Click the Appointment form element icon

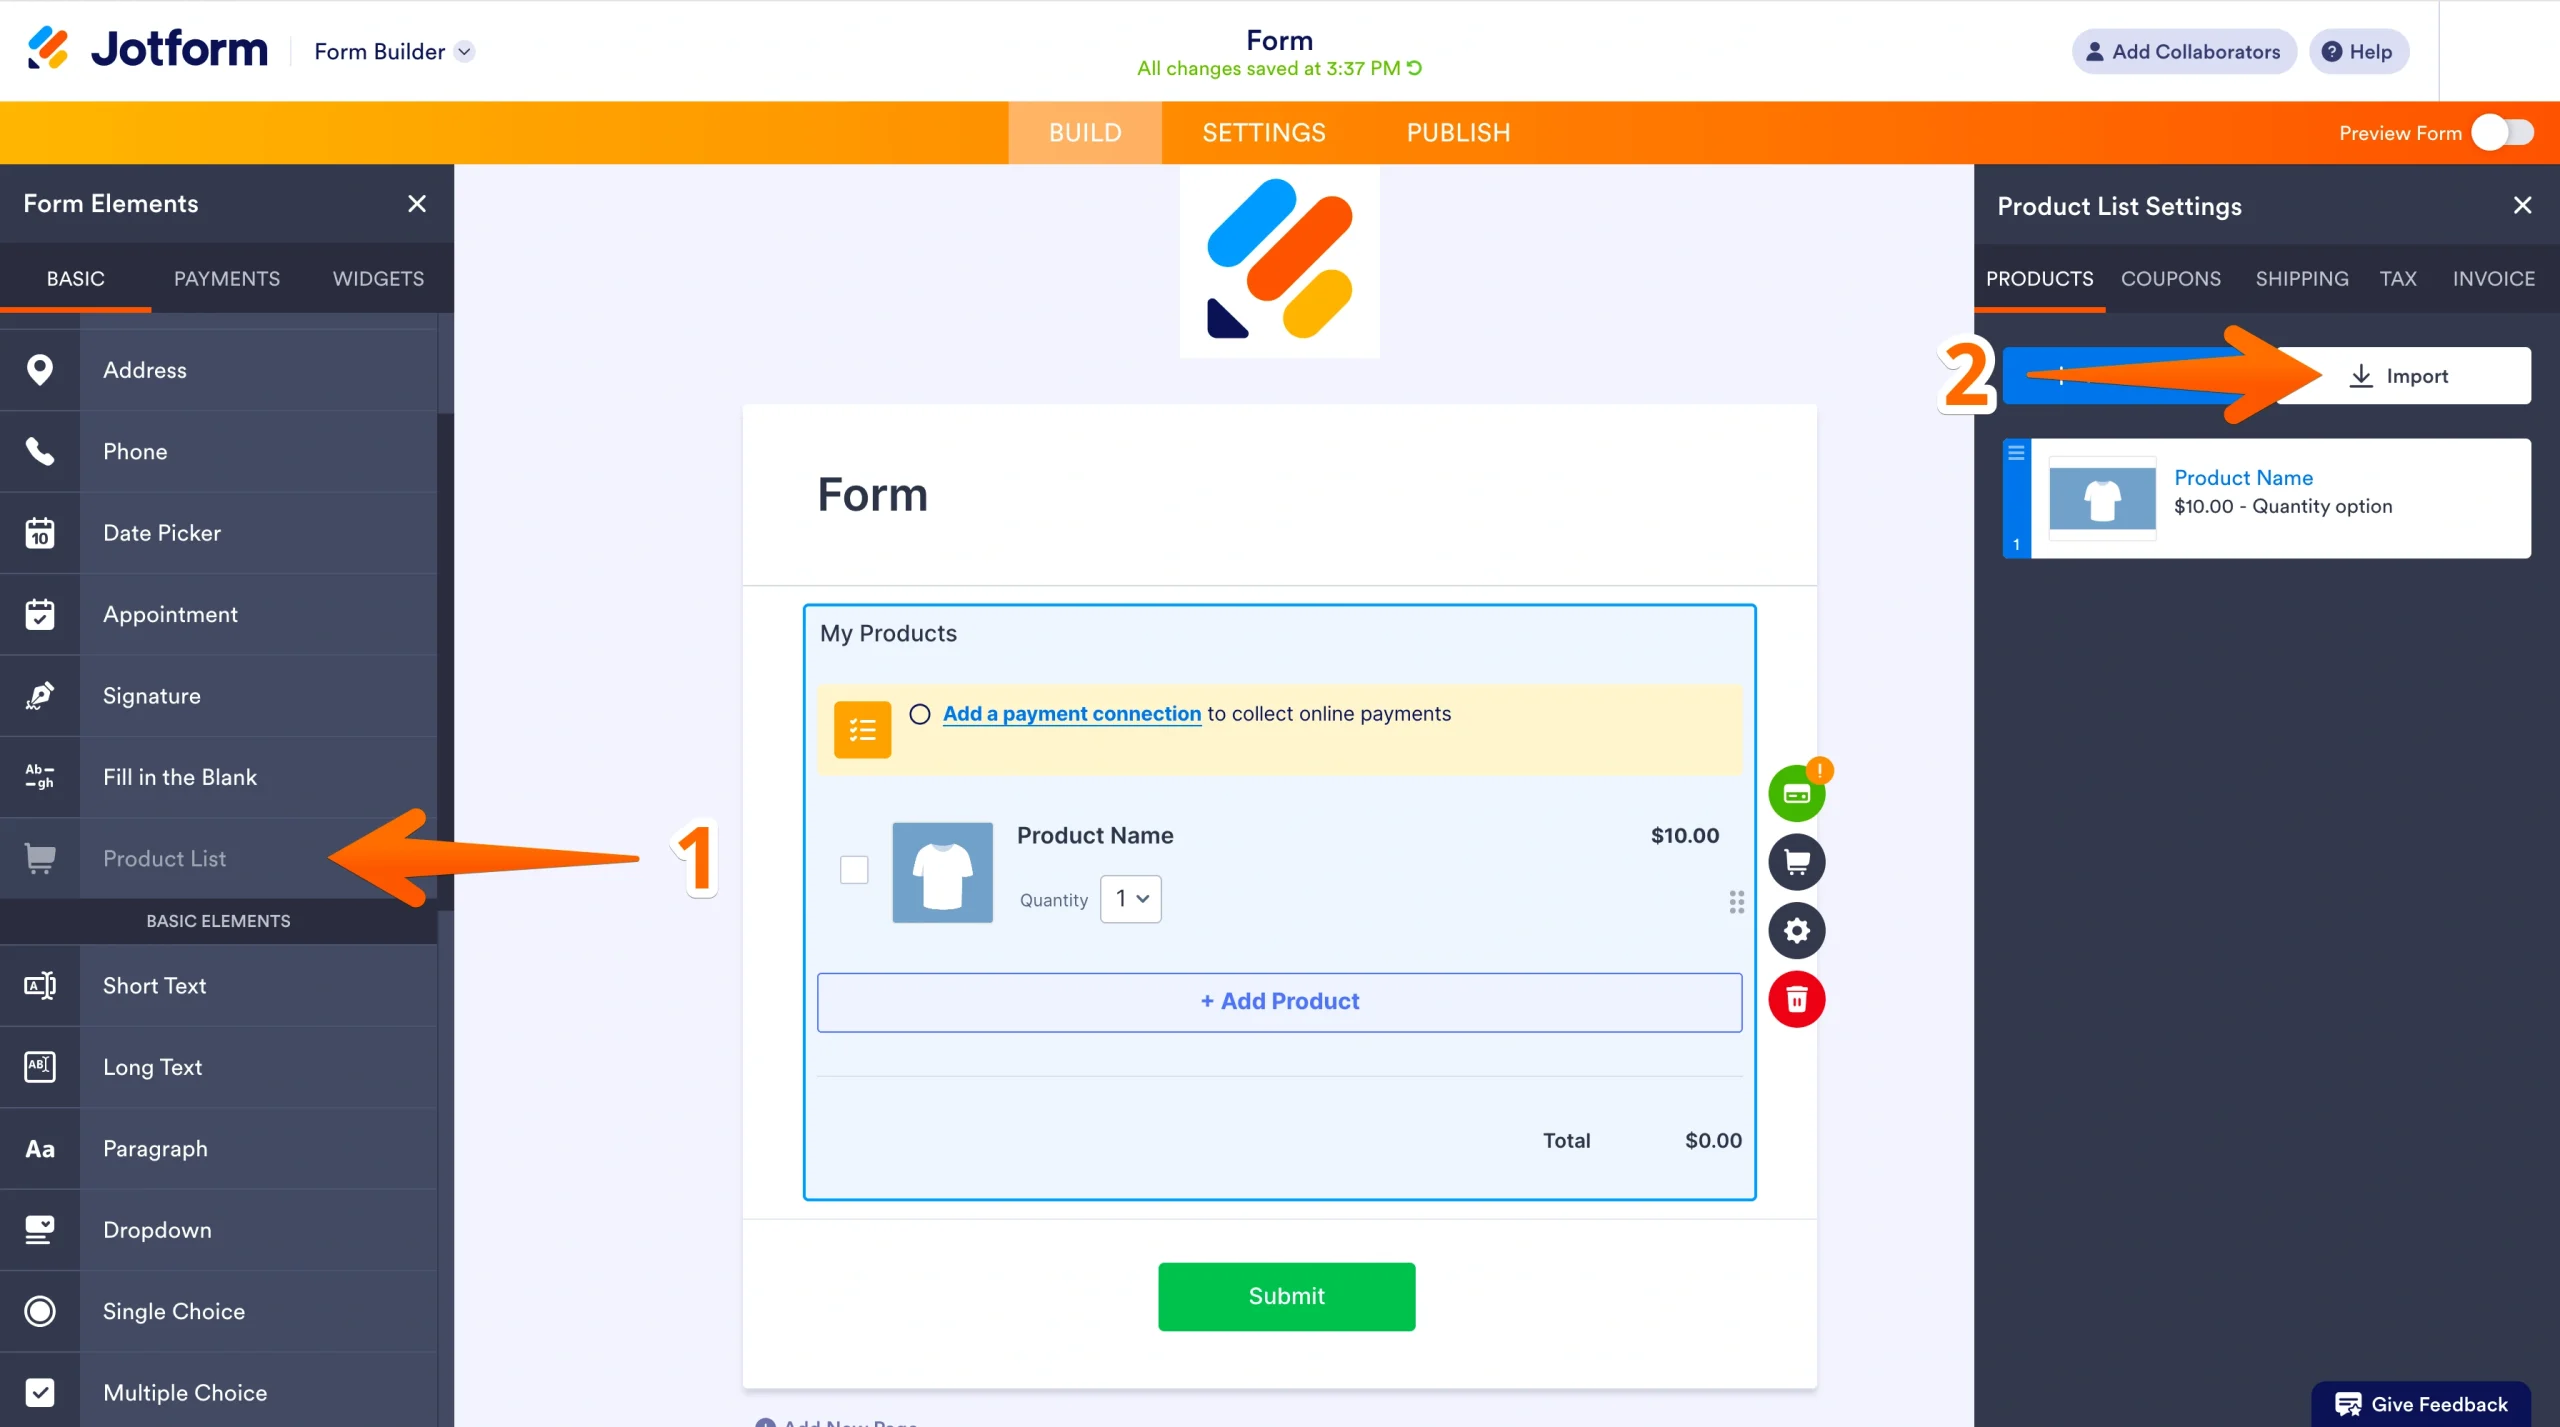click(x=39, y=613)
